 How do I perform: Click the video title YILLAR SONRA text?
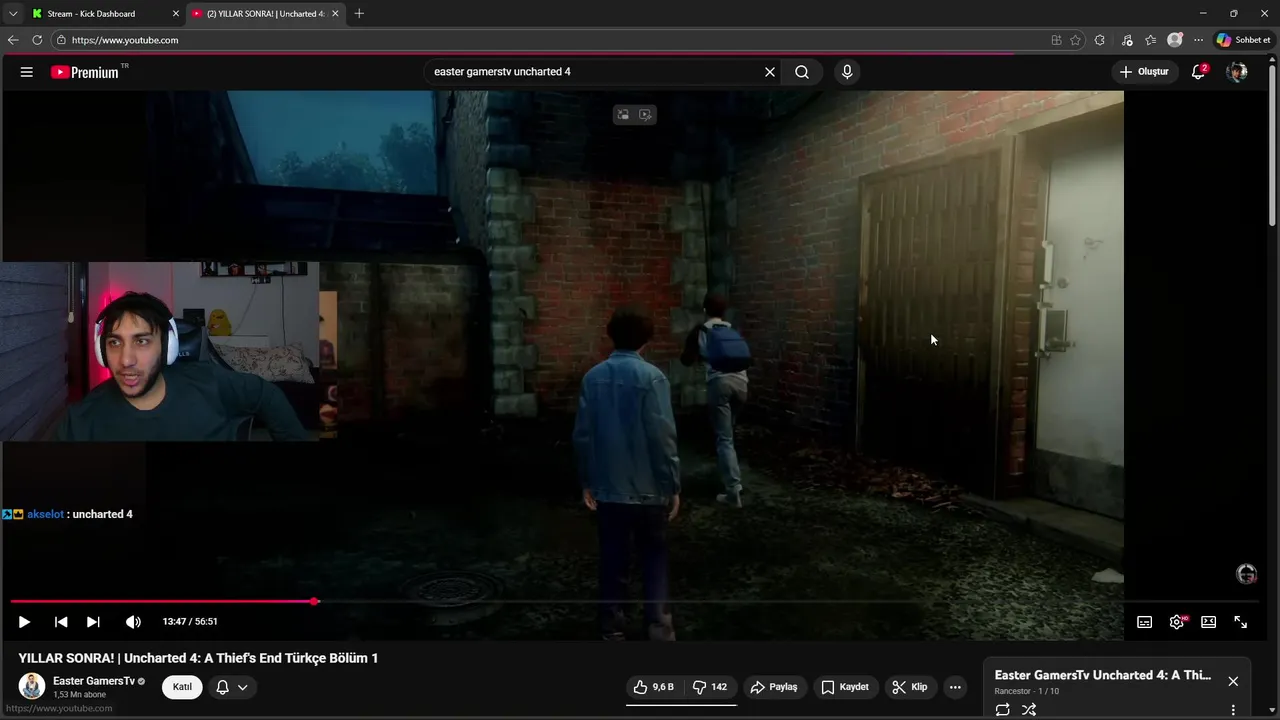click(x=198, y=658)
